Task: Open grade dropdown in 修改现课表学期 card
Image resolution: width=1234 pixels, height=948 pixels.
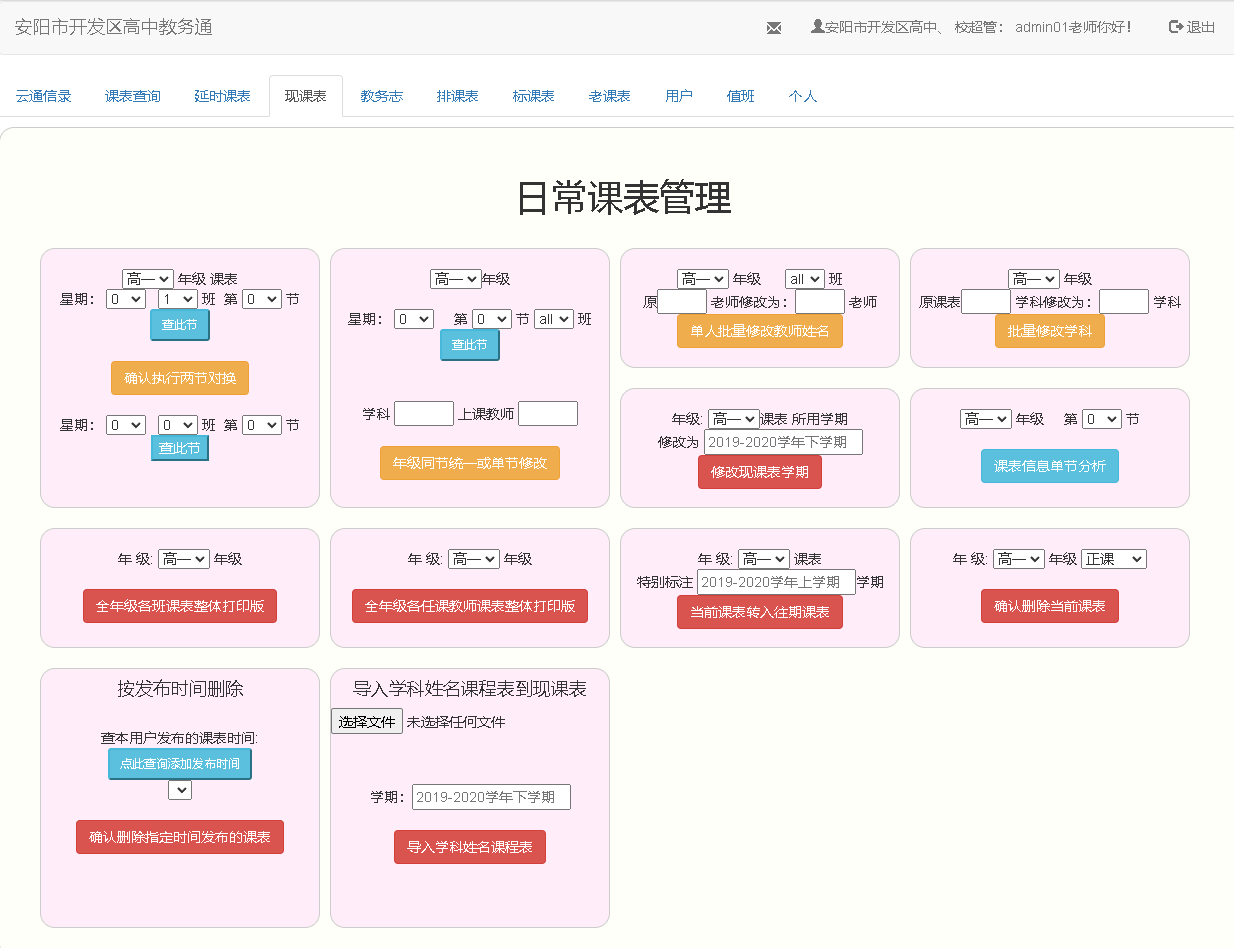Action: click(x=733, y=419)
